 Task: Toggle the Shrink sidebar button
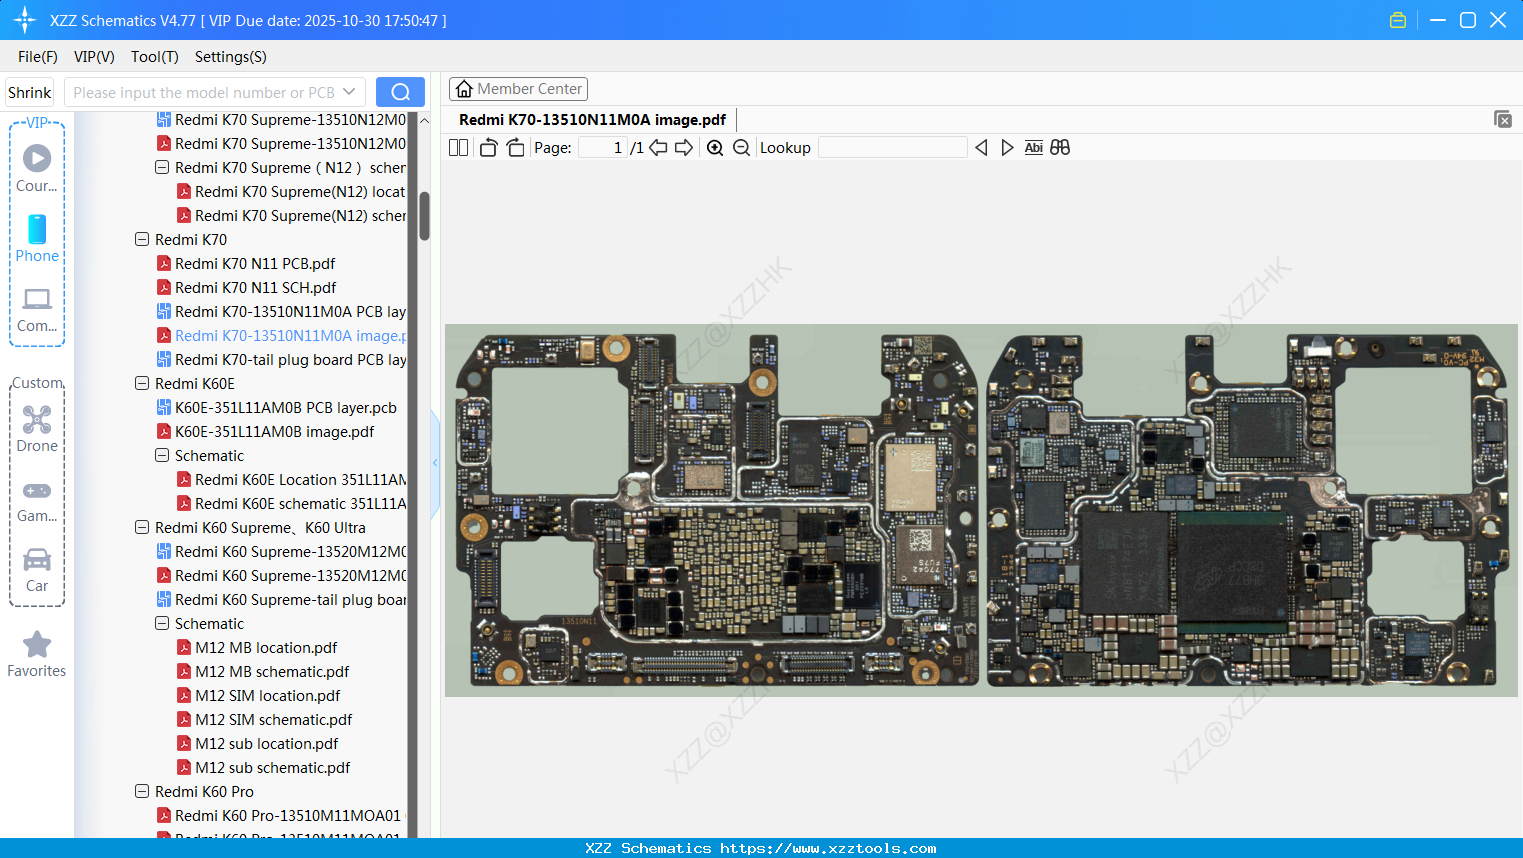click(x=29, y=91)
